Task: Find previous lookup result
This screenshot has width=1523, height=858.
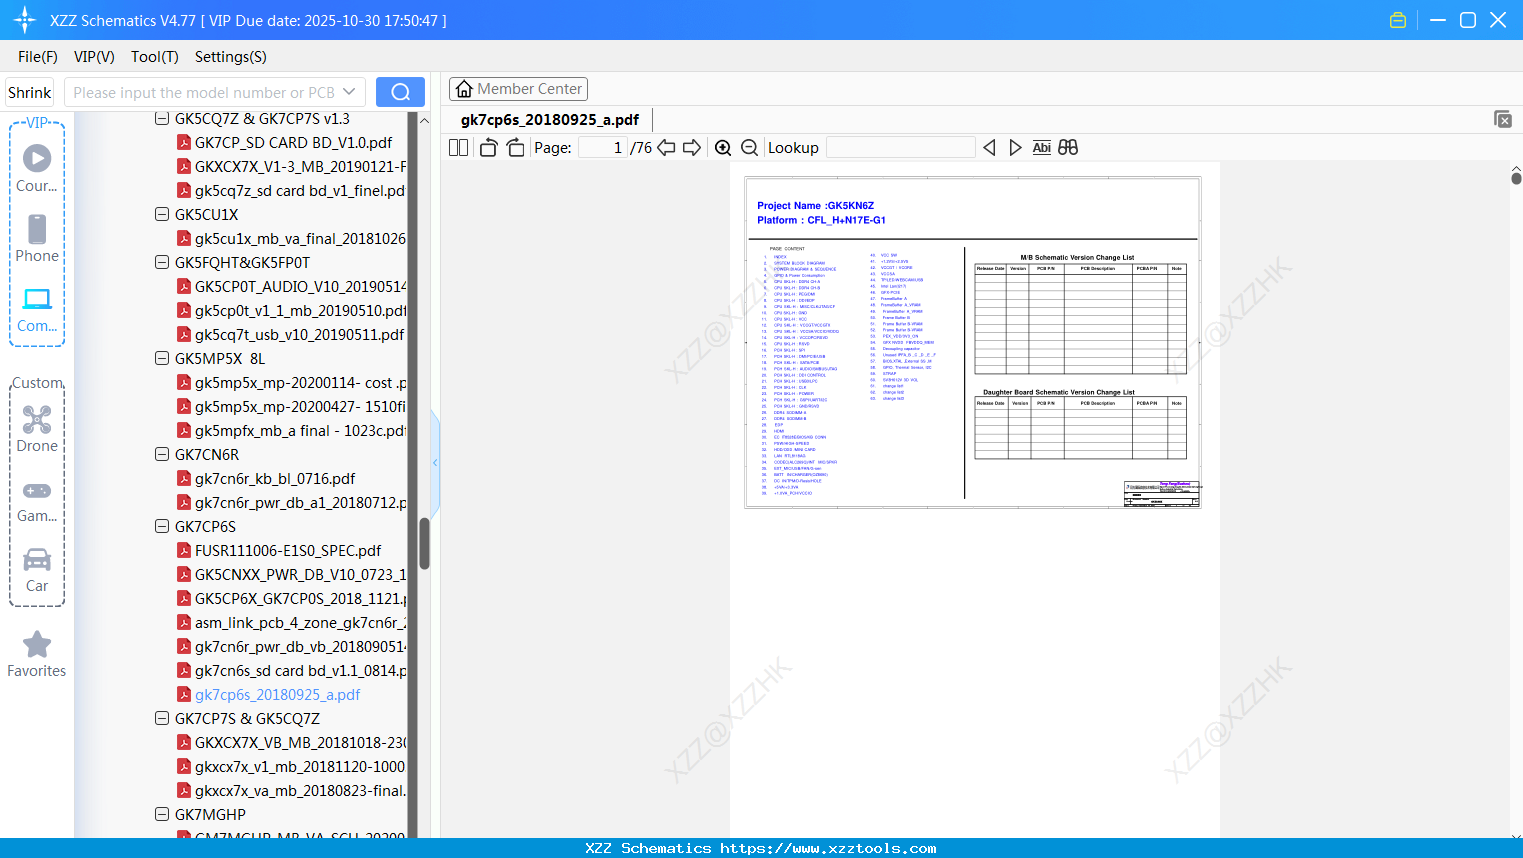Action: click(x=989, y=147)
